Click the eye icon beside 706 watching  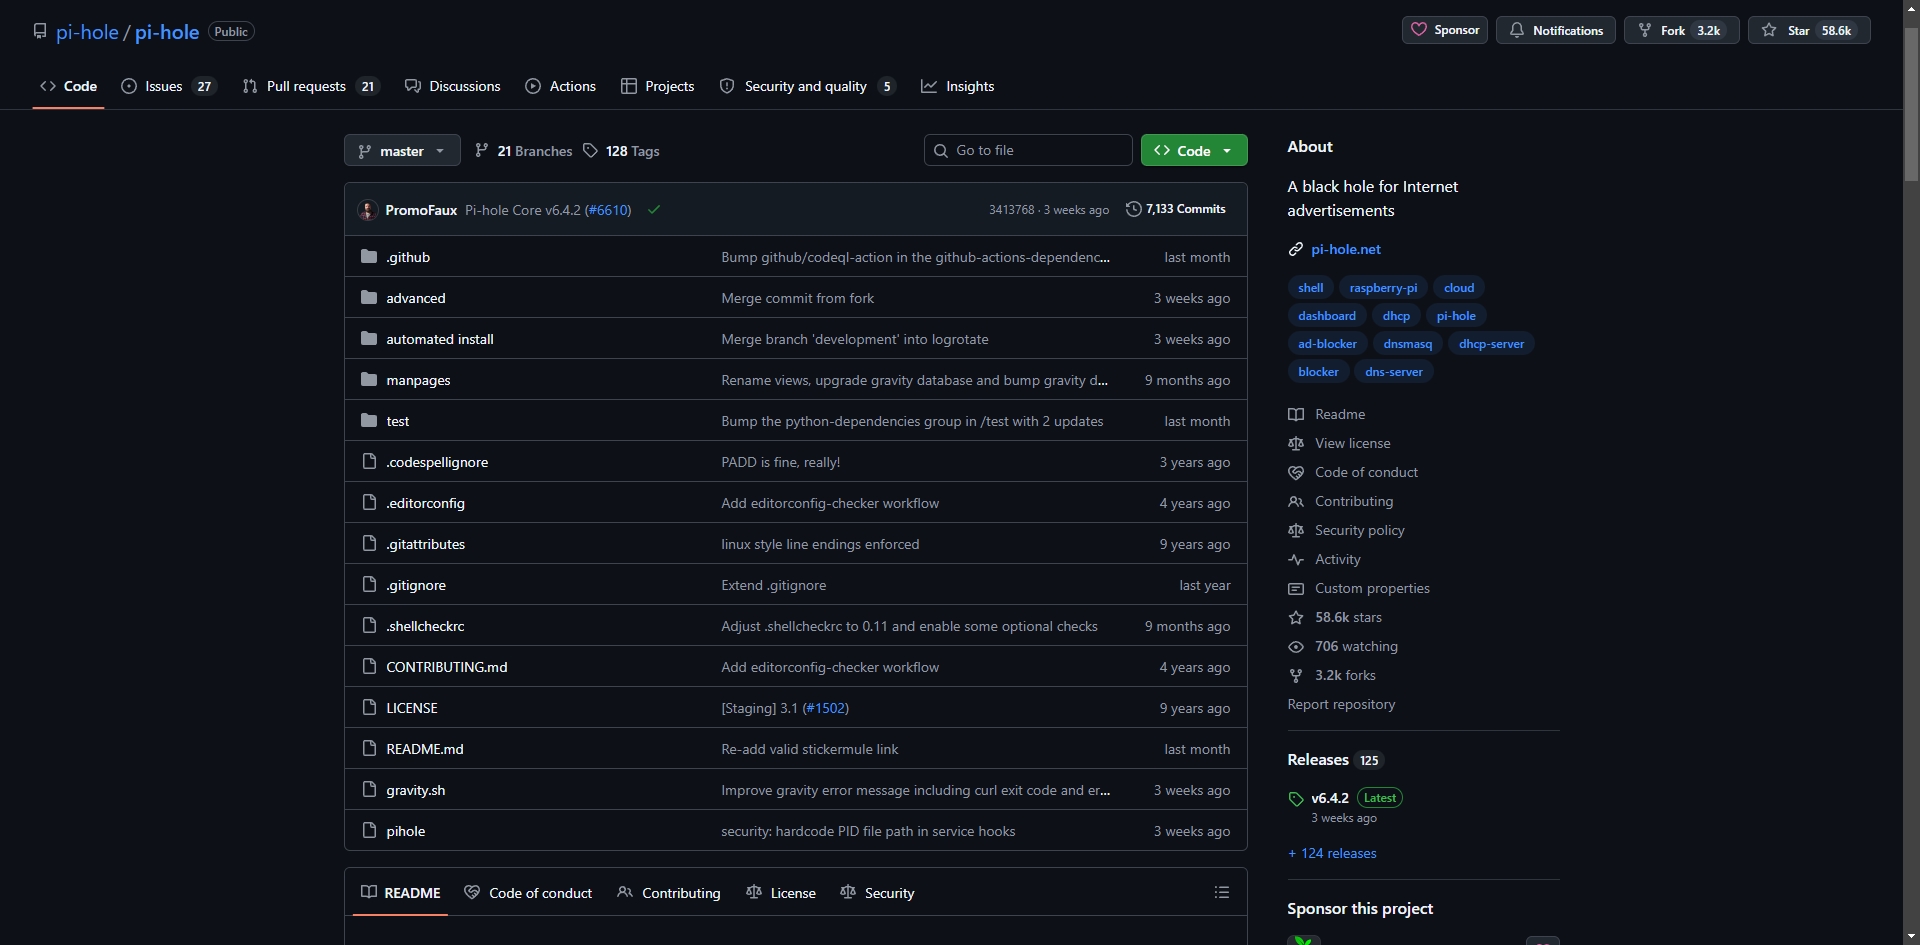[1296, 646]
